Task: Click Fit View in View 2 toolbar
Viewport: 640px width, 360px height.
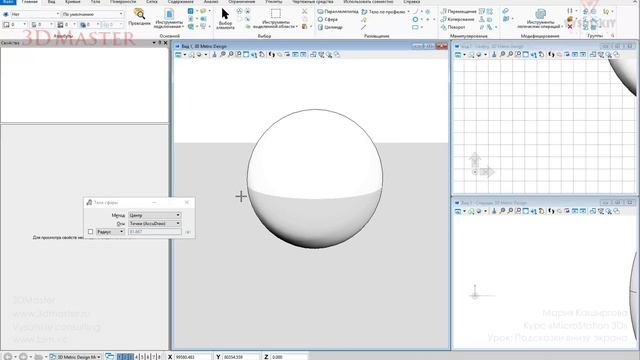Action: [x=526, y=55]
